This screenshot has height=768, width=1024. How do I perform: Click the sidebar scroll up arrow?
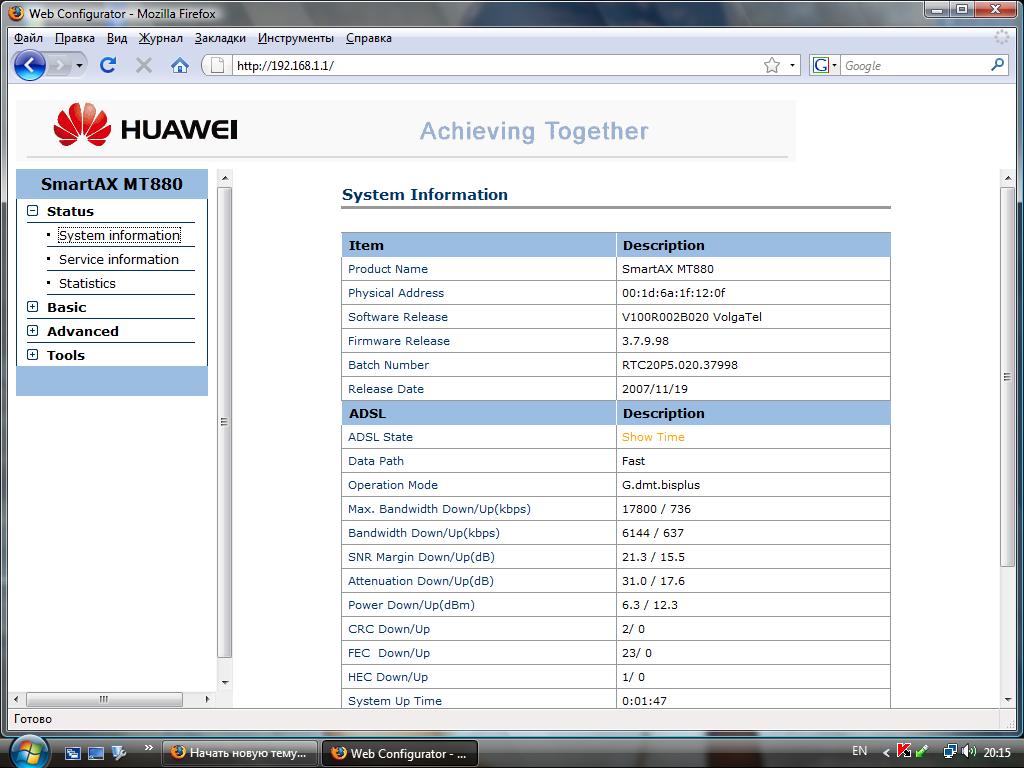225,178
